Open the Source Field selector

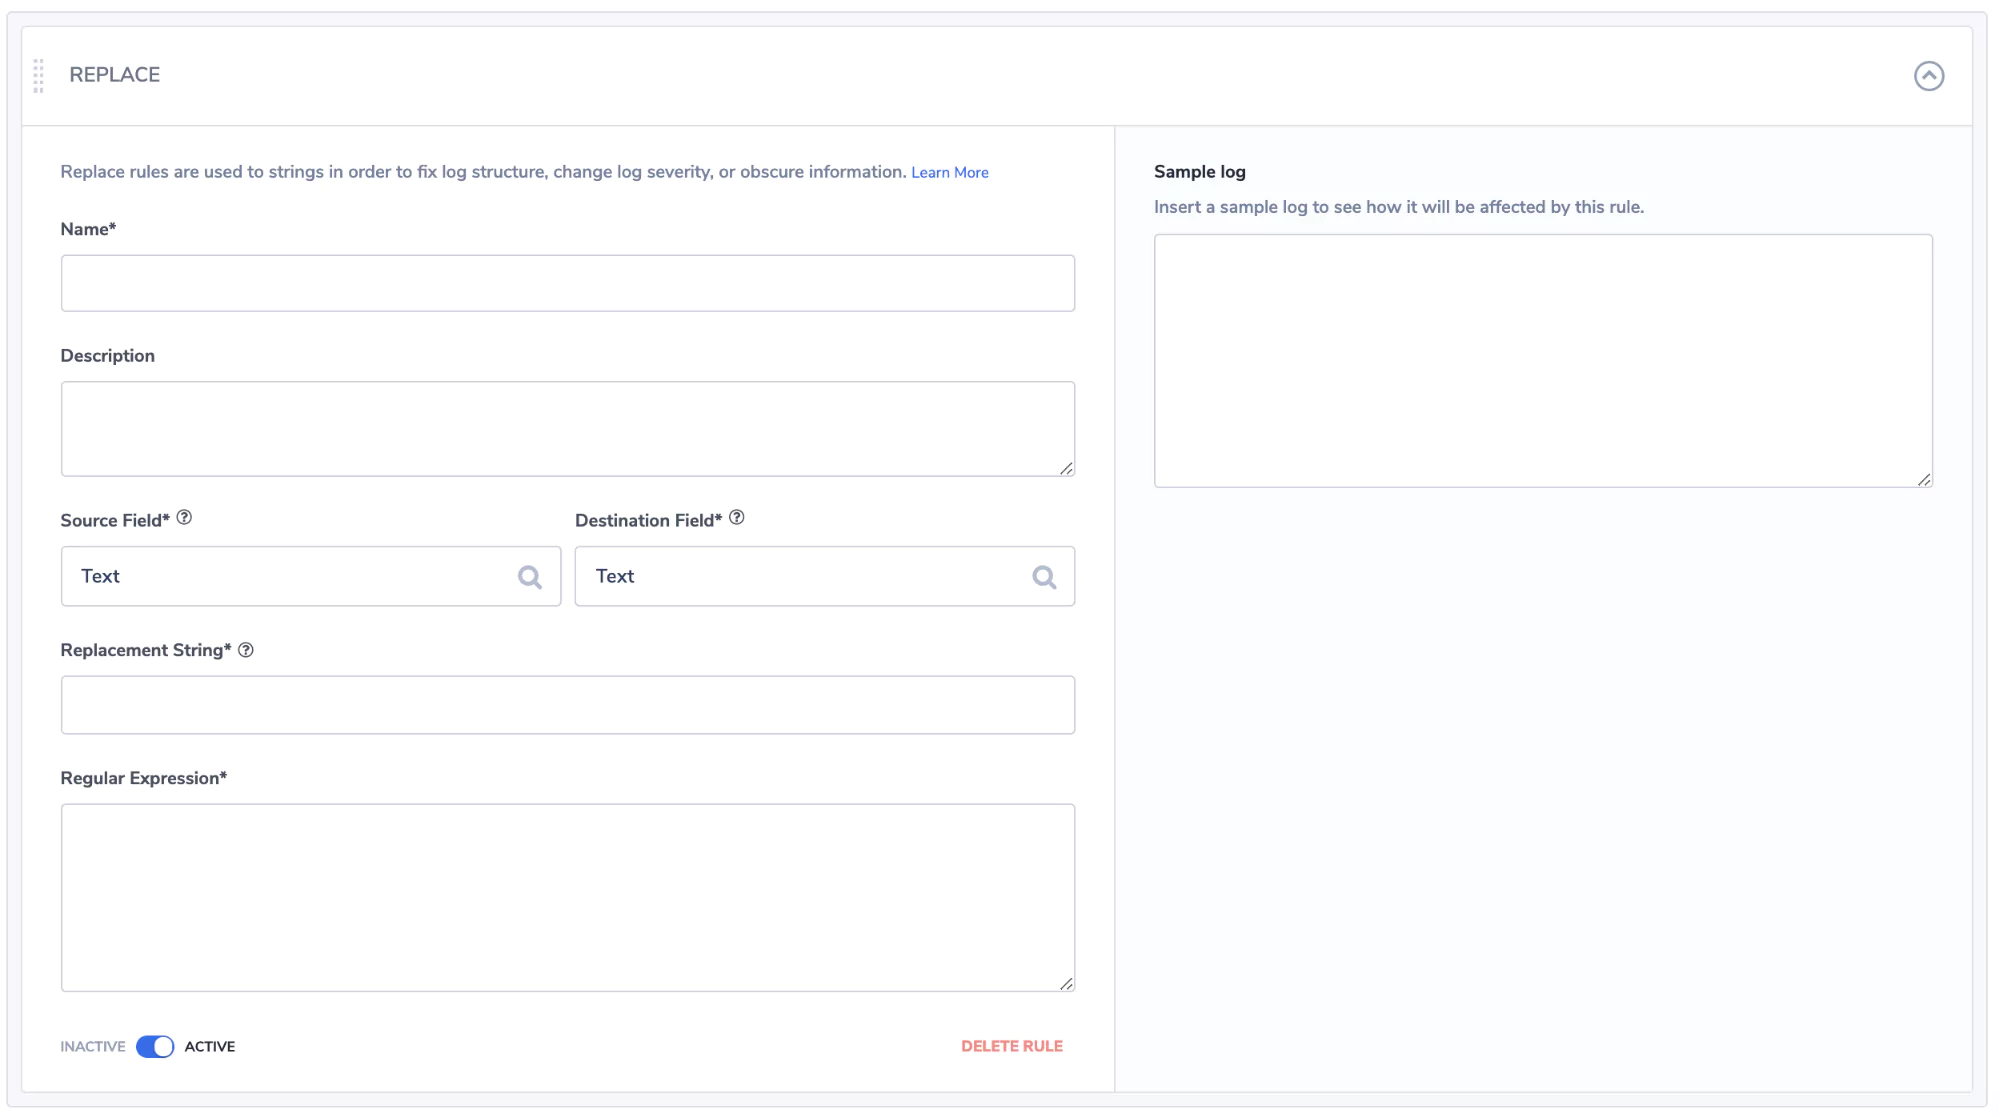(x=311, y=576)
